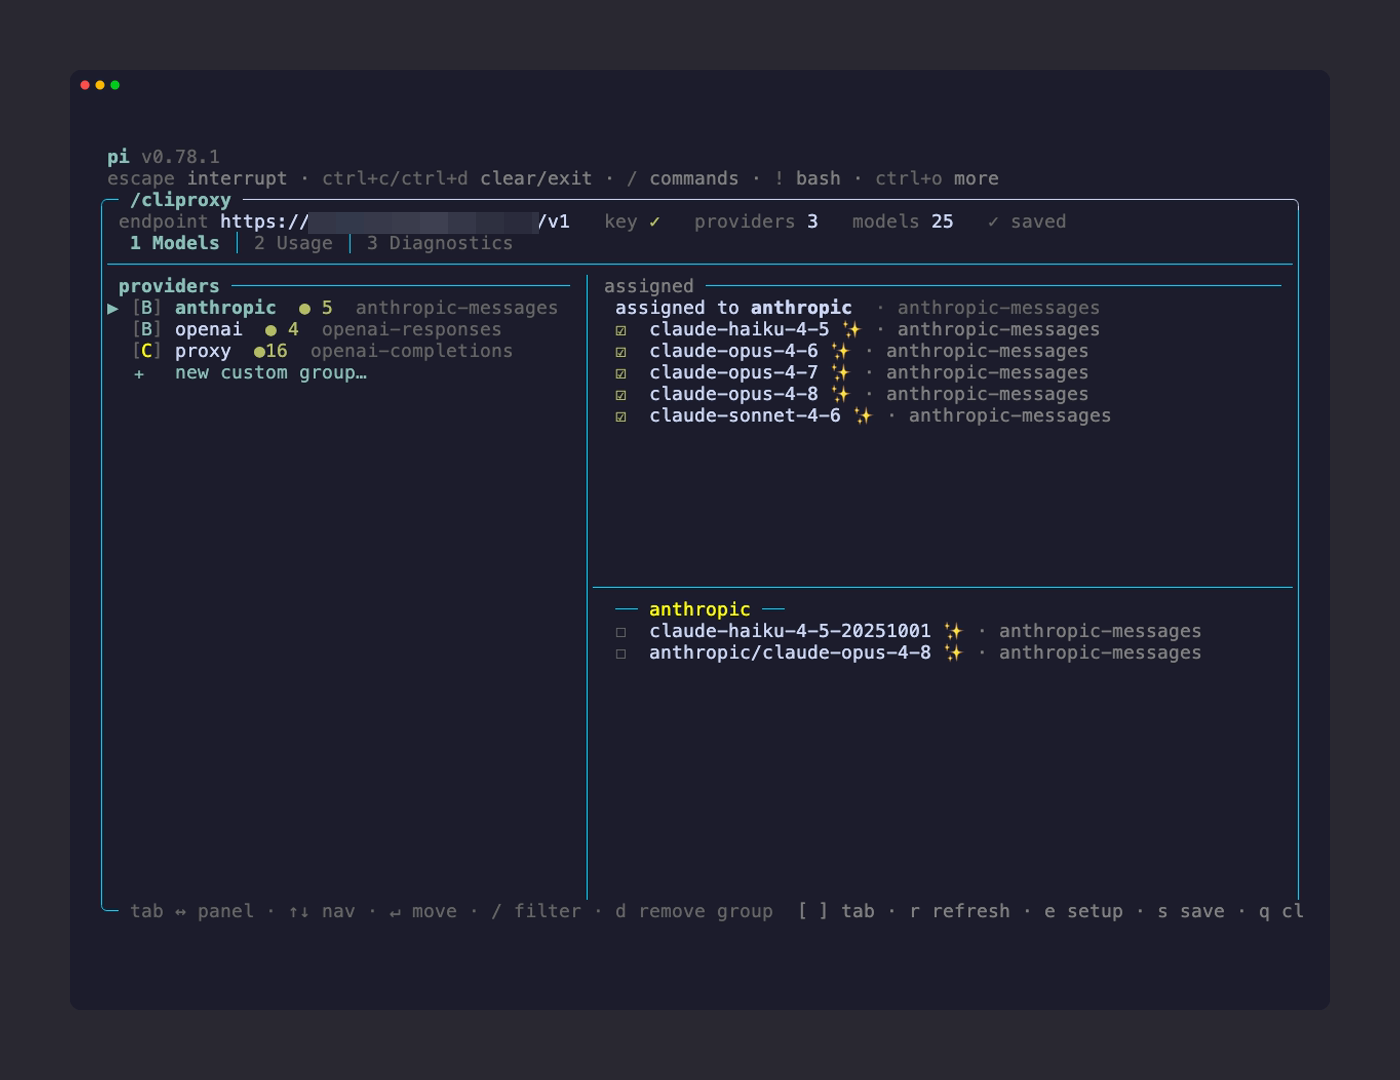Click the 'r refresh' footer hint
The image size is (1400, 1080).
[960, 911]
